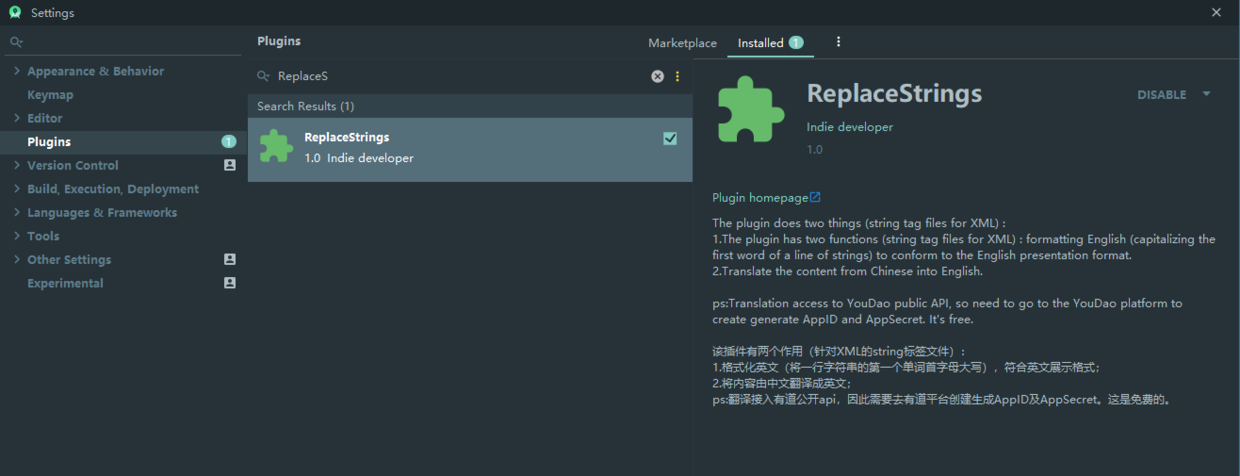Click the plugin search field containing ReplaceS
Viewport: 1240px width, 476px height.
460,76
